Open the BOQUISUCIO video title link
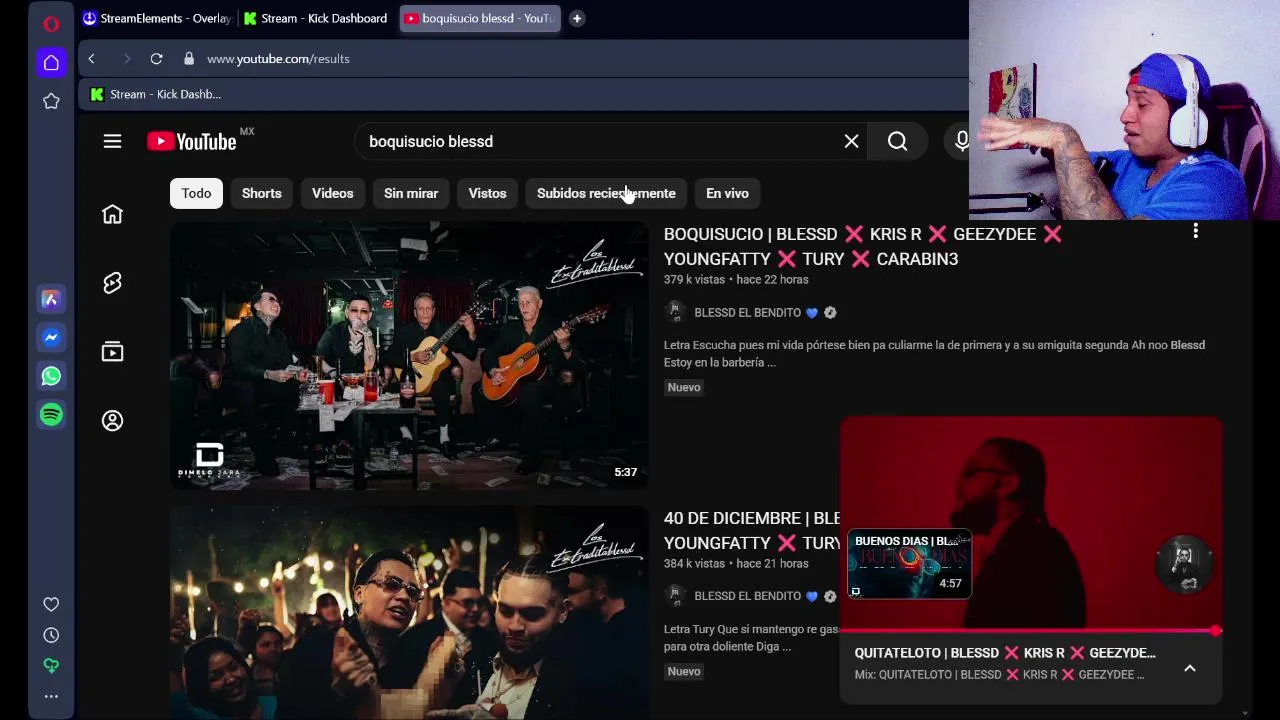 click(862, 246)
